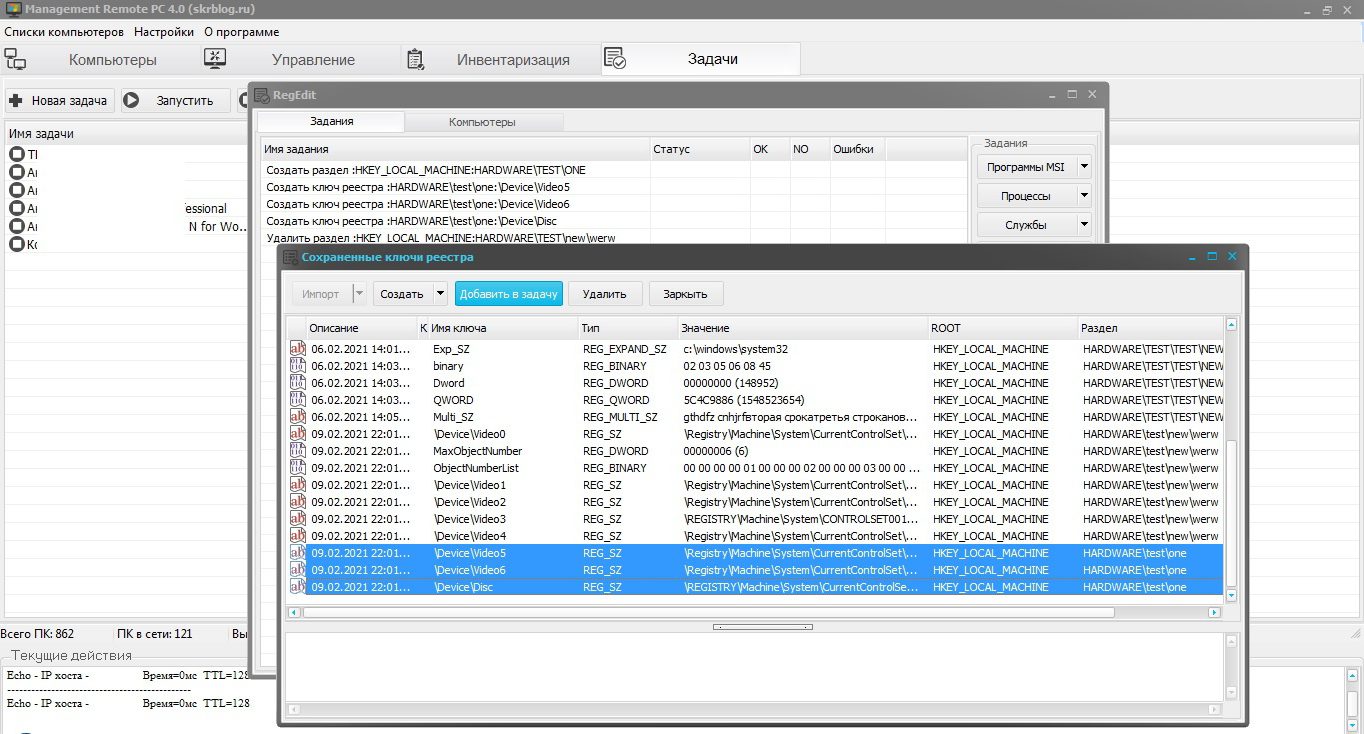Click the splitter handle below the registry list
The height and width of the screenshot is (734, 1364).
[762, 627]
